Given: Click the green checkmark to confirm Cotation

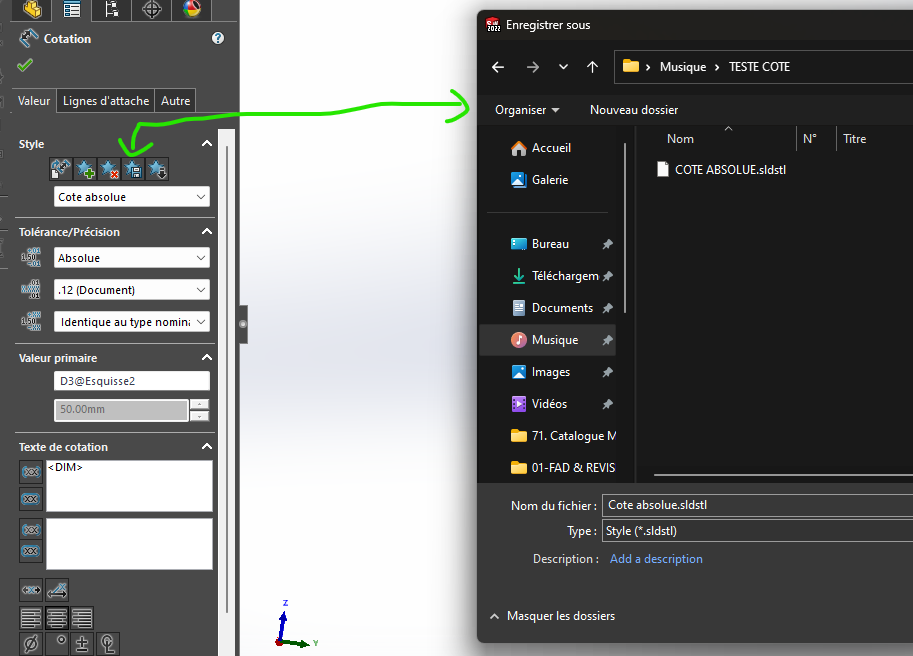Looking at the screenshot, I should [25, 65].
